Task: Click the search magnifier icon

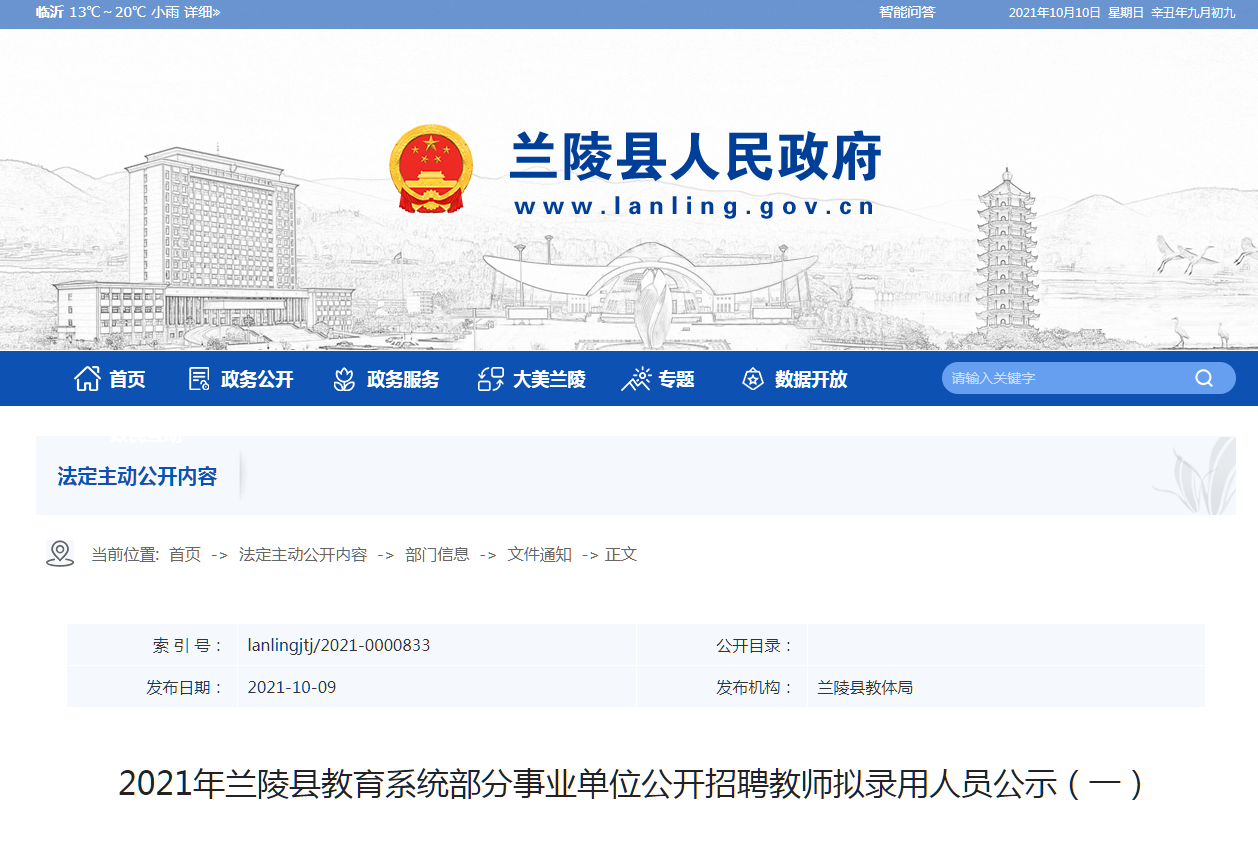Action: (x=1204, y=378)
